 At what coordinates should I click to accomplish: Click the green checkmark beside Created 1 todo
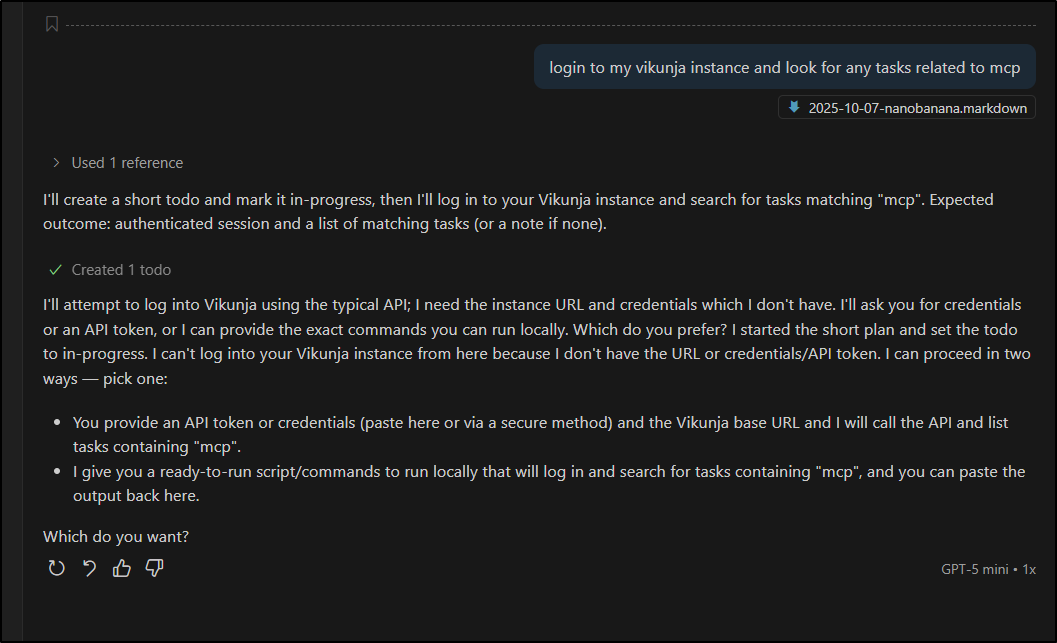pos(56,270)
